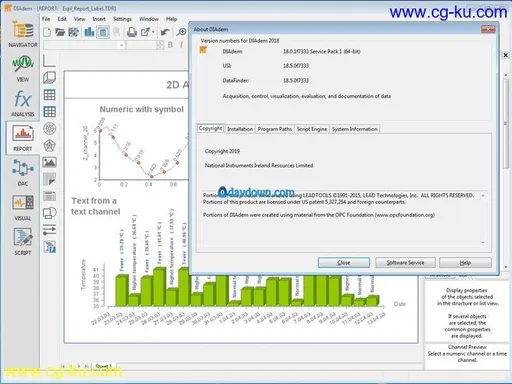Expand the export icon dropdown arrow
Image resolution: width=512 pixels, height=384 pixels.
(x=153, y=32)
